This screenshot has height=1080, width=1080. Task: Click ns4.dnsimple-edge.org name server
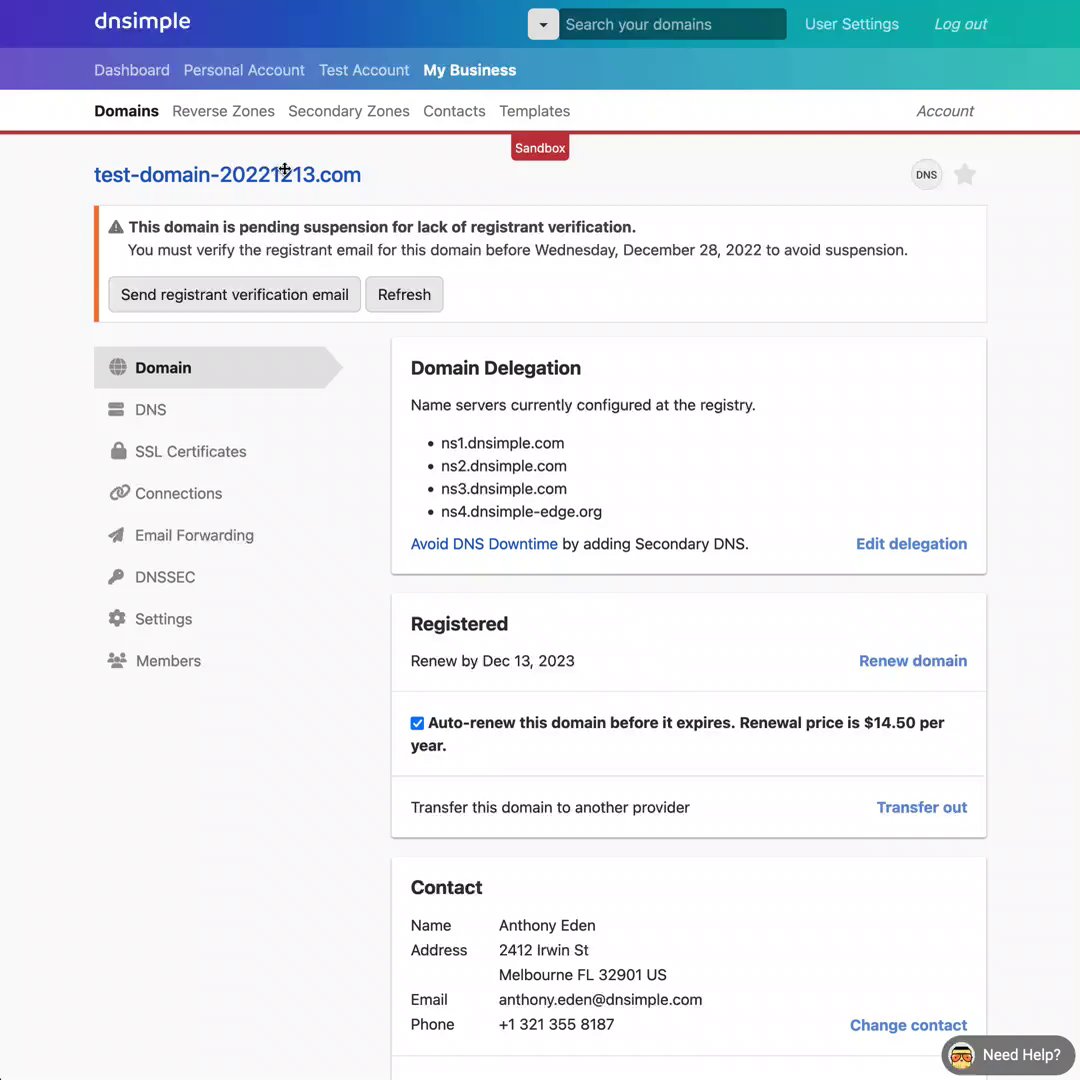(521, 512)
